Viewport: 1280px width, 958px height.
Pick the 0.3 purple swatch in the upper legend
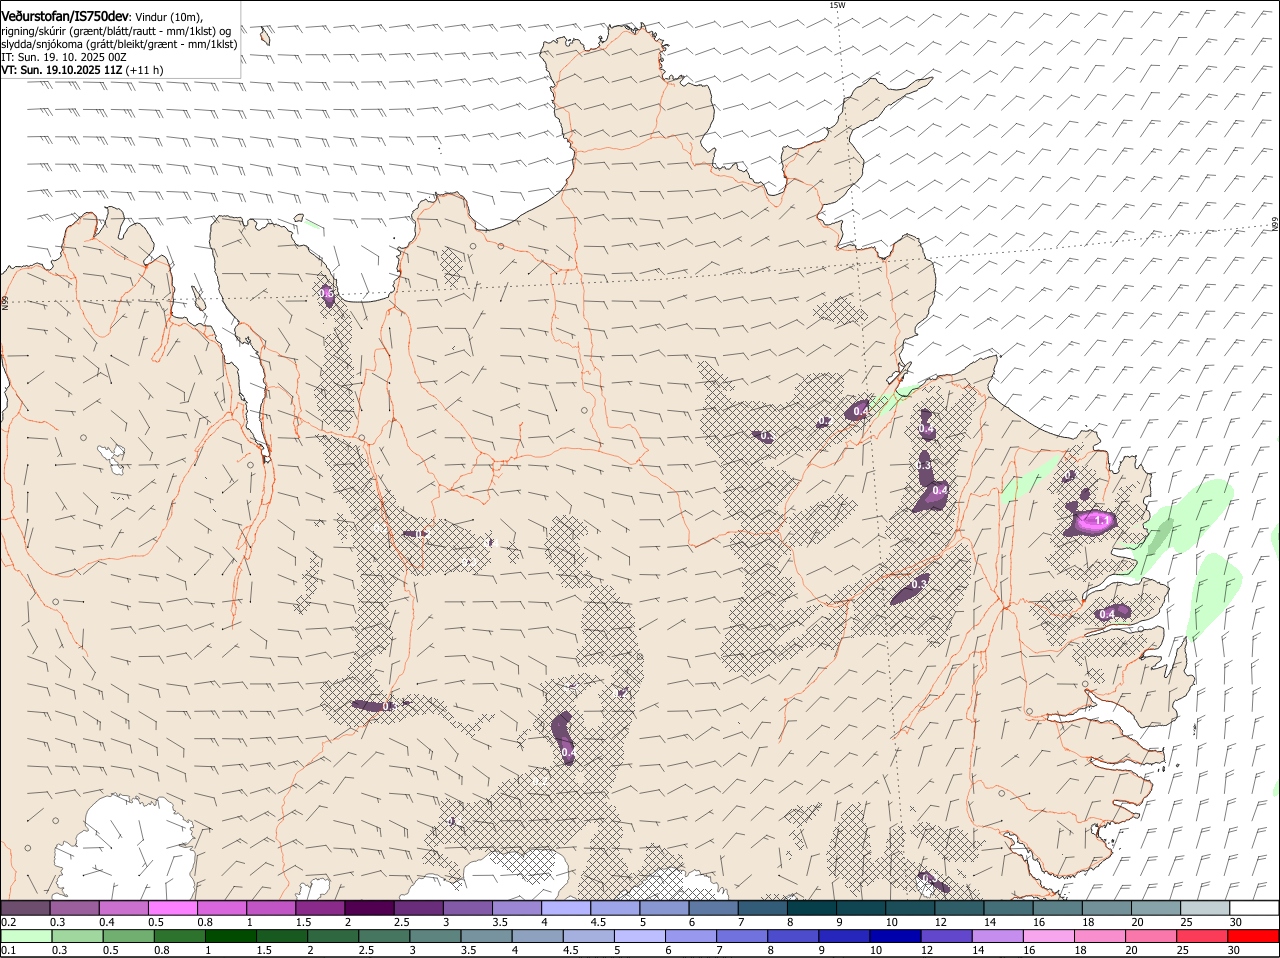tap(74, 908)
